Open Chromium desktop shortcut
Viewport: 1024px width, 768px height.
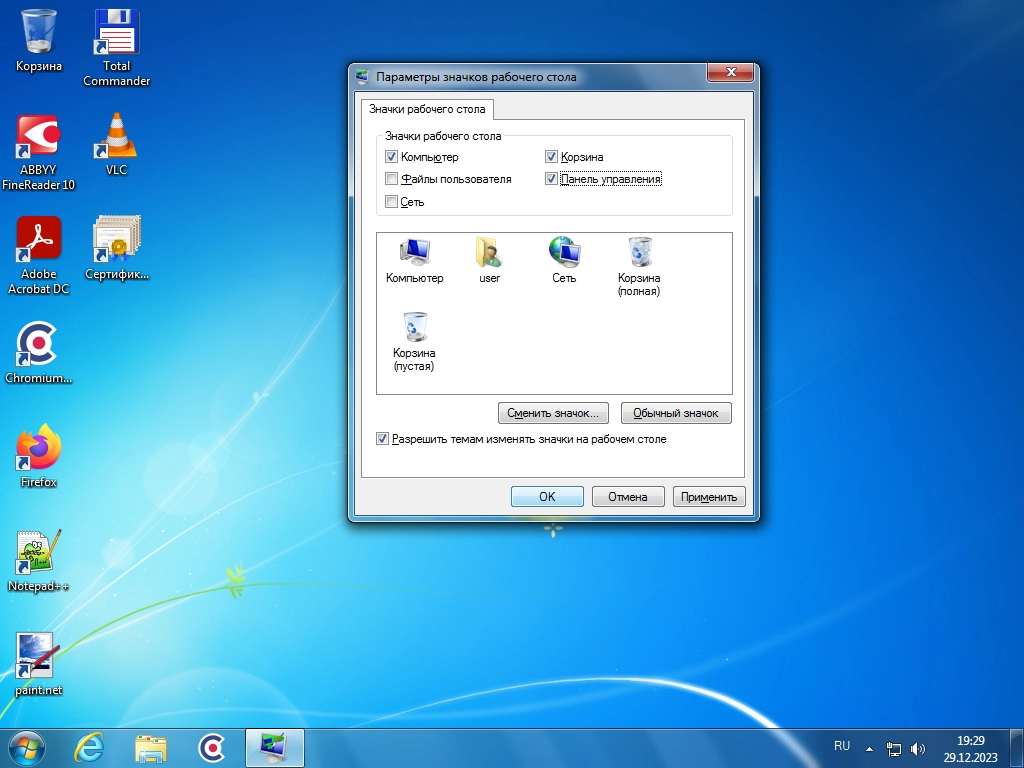(39, 352)
